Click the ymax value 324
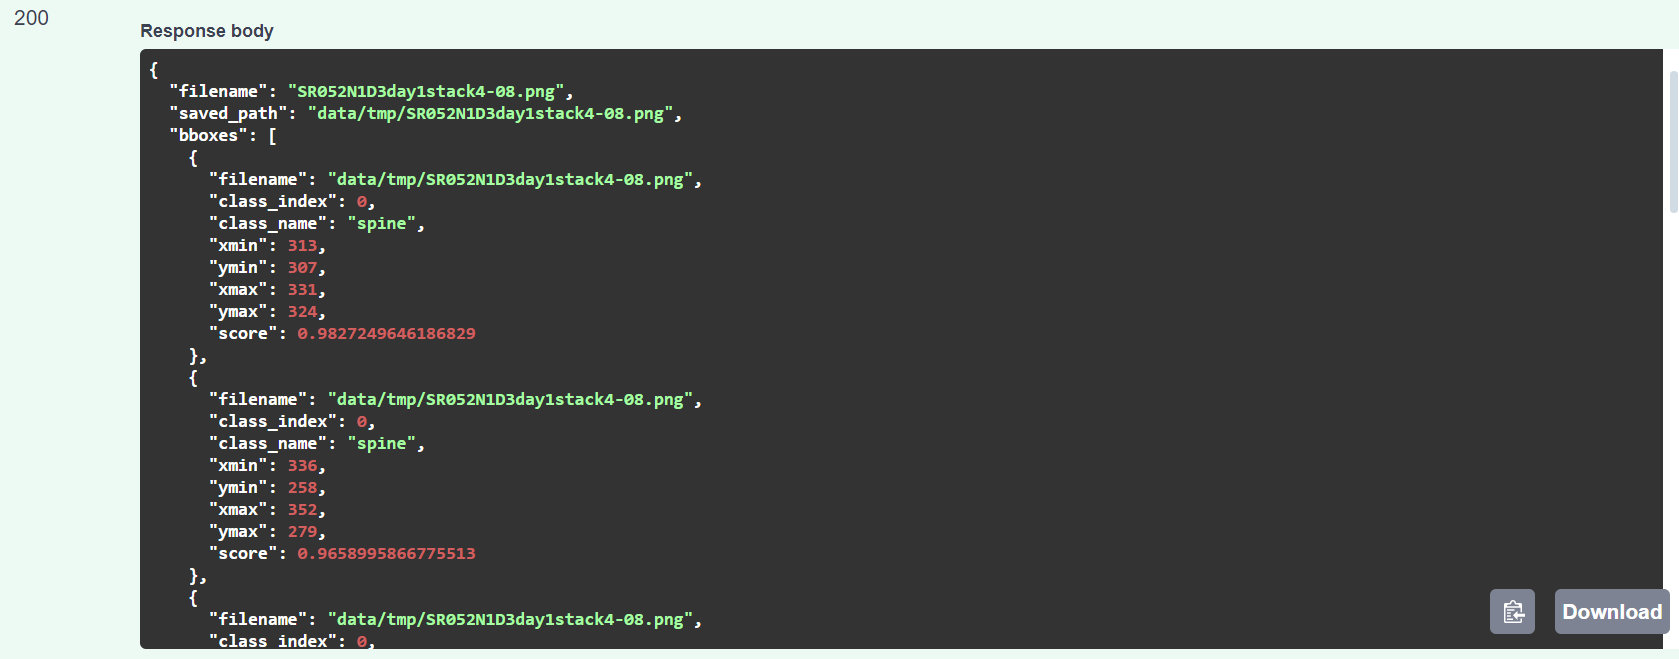Screen dimensions: 1679x659 [x=302, y=312]
